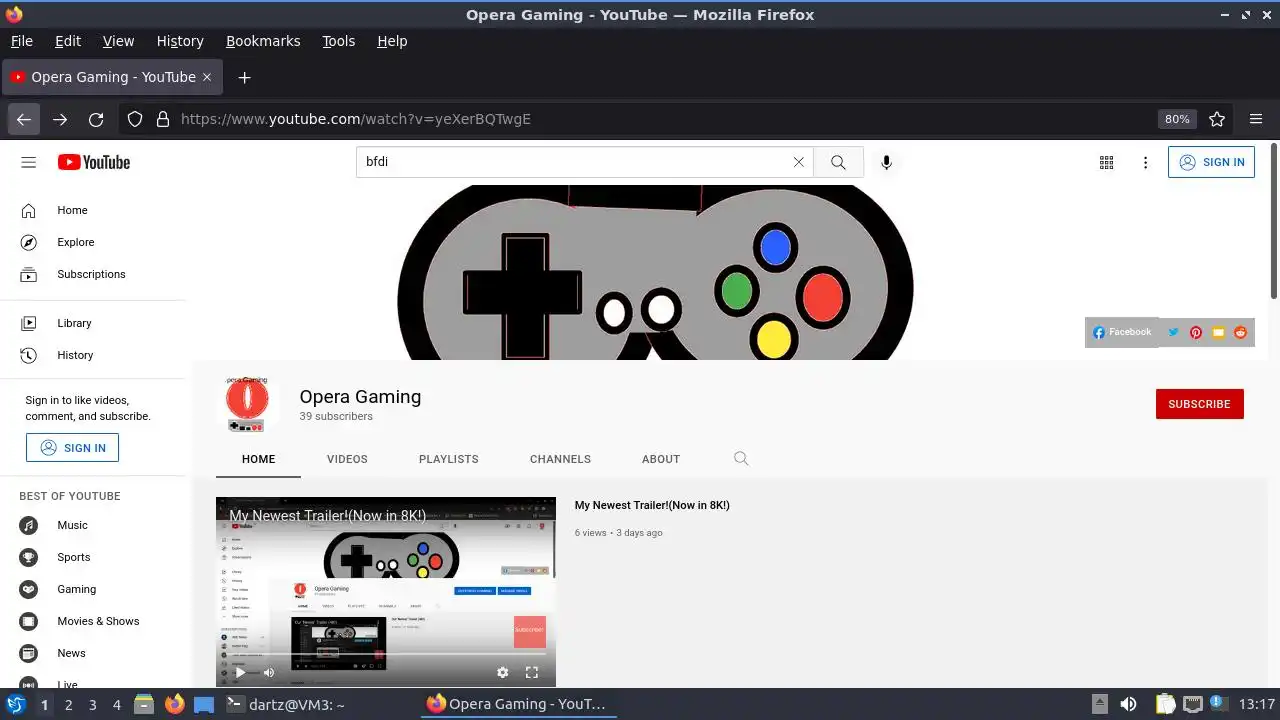This screenshot has height=720, width=1280.
Task: Open a new browser tab
Action: pyautogui.click(x=244, y=77)
